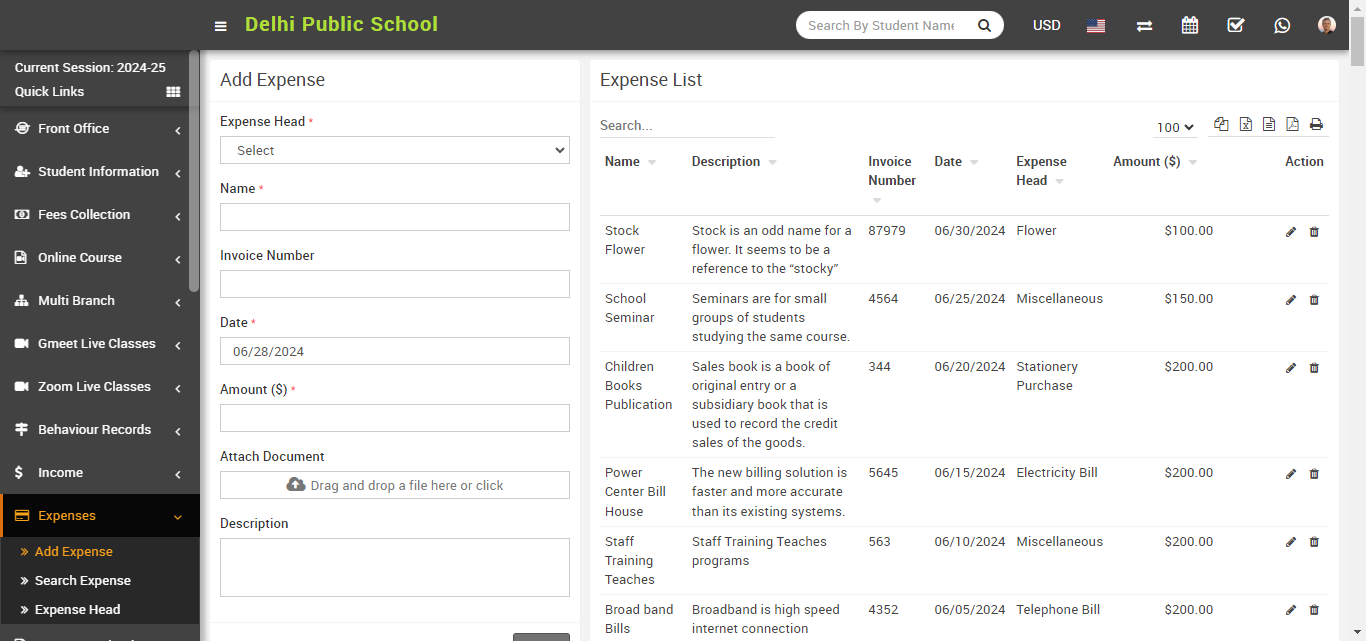Open the Expense Head select dropdown

pos(394,151)
